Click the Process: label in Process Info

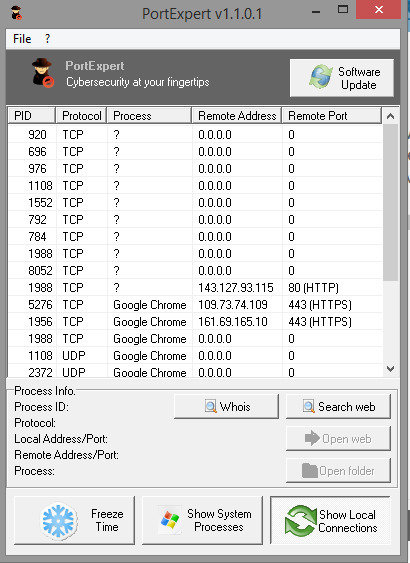pos(34,471)
